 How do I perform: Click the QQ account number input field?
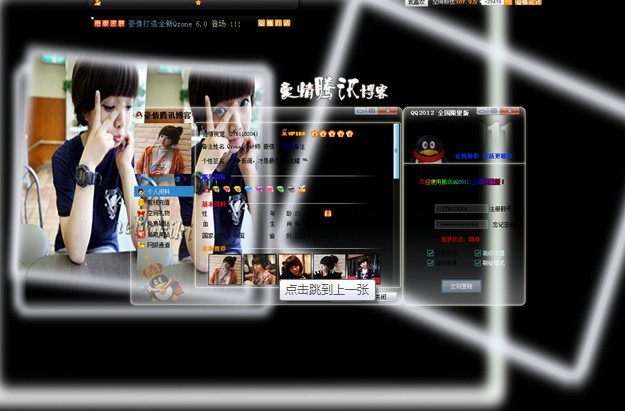coord(461,208)
